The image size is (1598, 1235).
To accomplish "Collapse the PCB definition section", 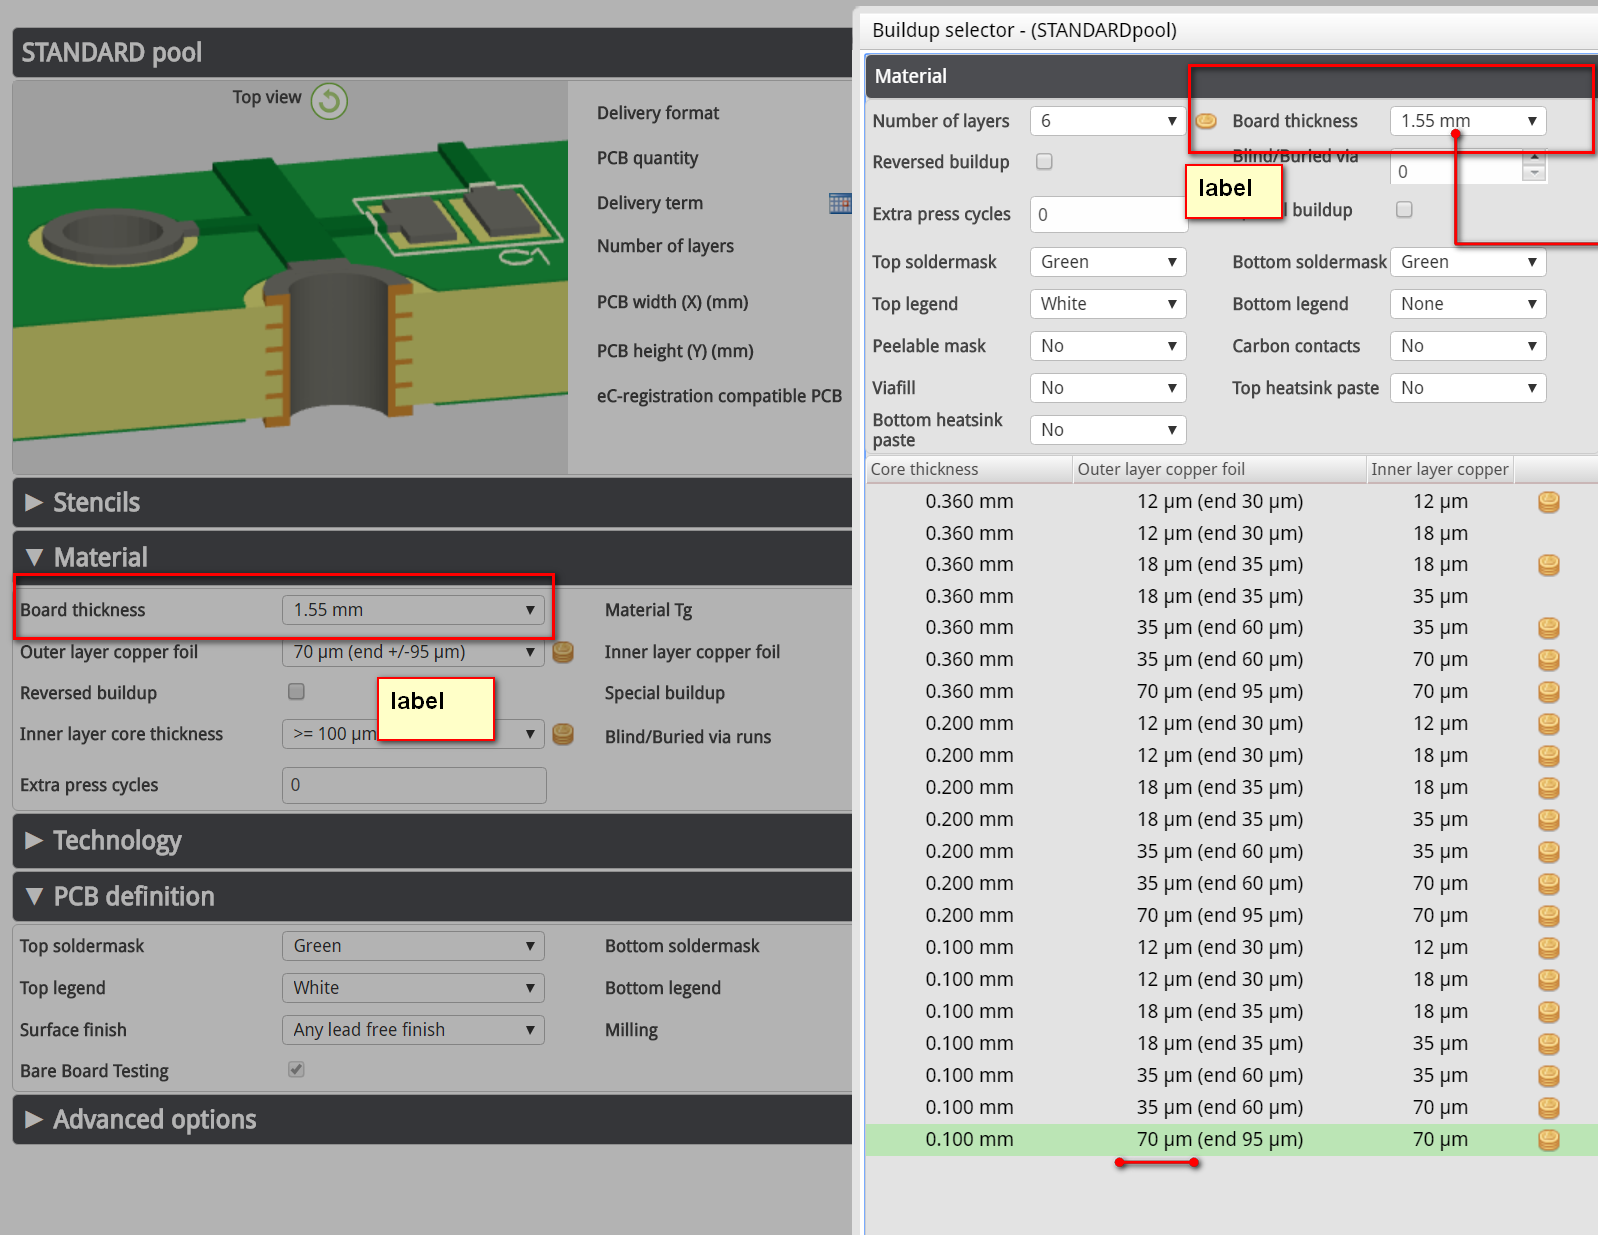I will 432,896.
